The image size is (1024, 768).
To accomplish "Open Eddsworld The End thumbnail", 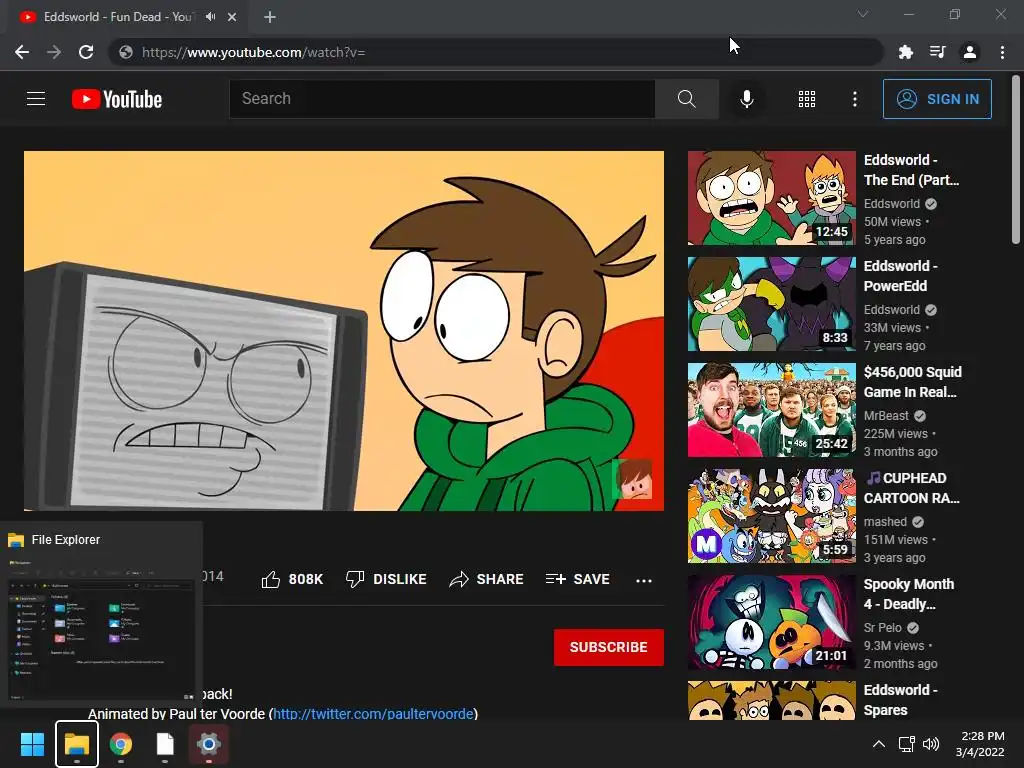I will click(771, 198).
